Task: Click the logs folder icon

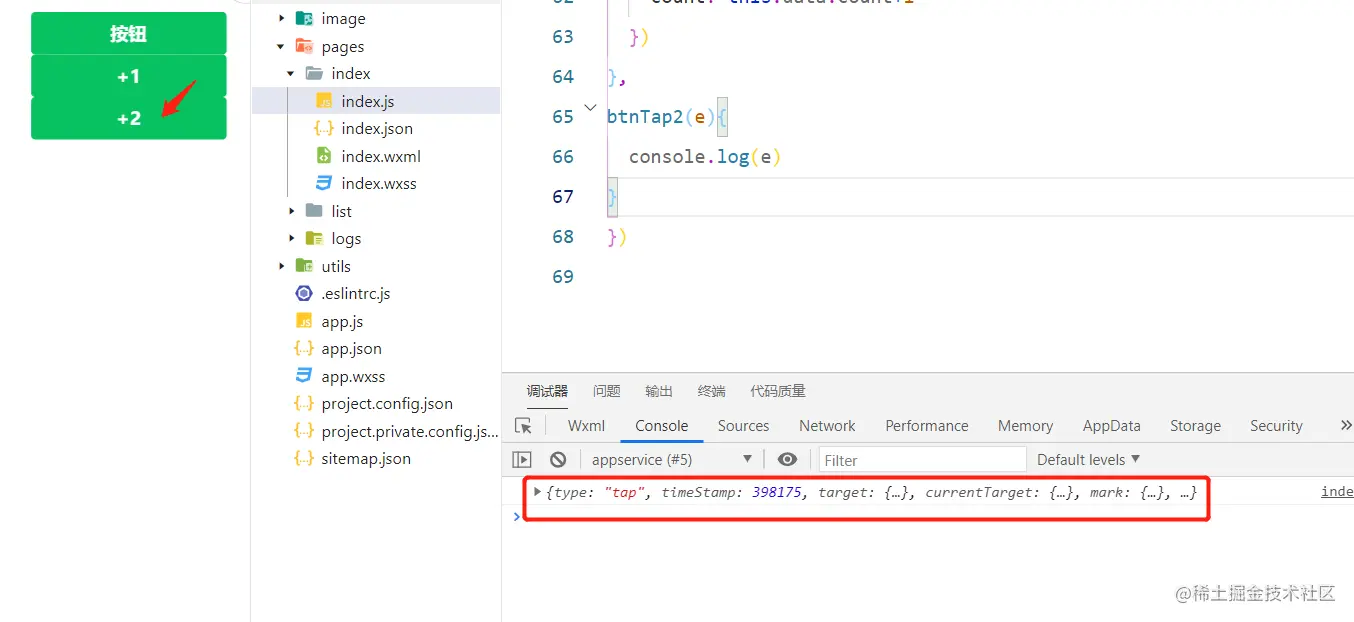Action: pos(314,238)
